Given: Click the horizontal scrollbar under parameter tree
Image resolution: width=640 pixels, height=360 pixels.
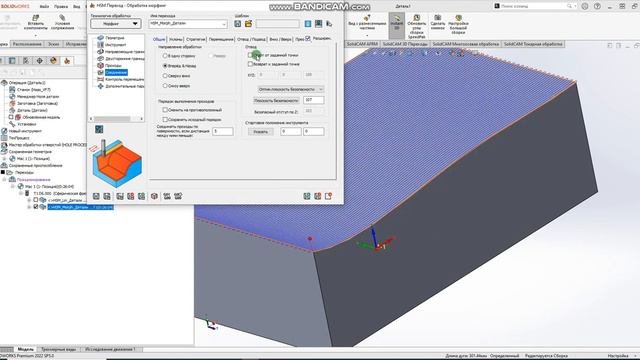Looking at the screenshot, I should [116, 119].
